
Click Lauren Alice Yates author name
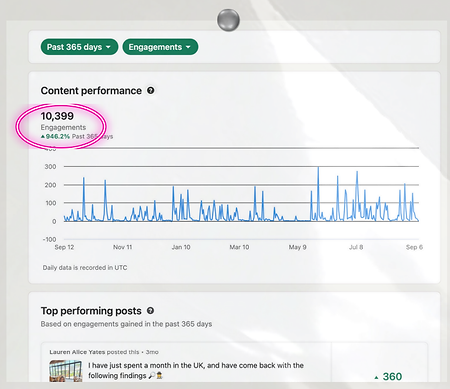77,352
